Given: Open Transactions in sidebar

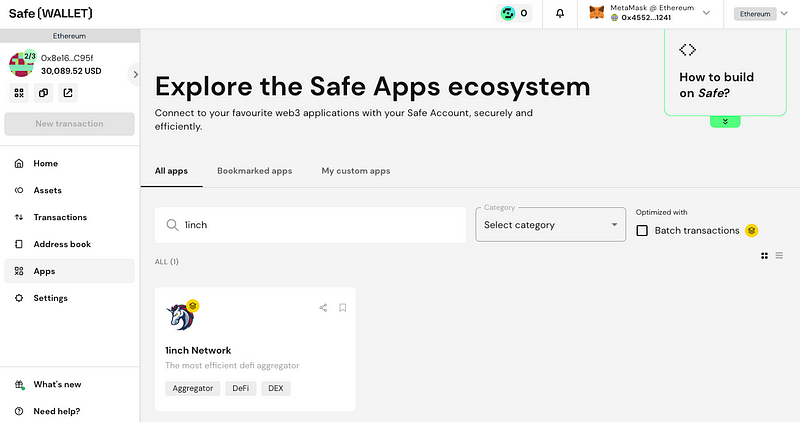Looking at the screenshot, I should tap(69, 217).
